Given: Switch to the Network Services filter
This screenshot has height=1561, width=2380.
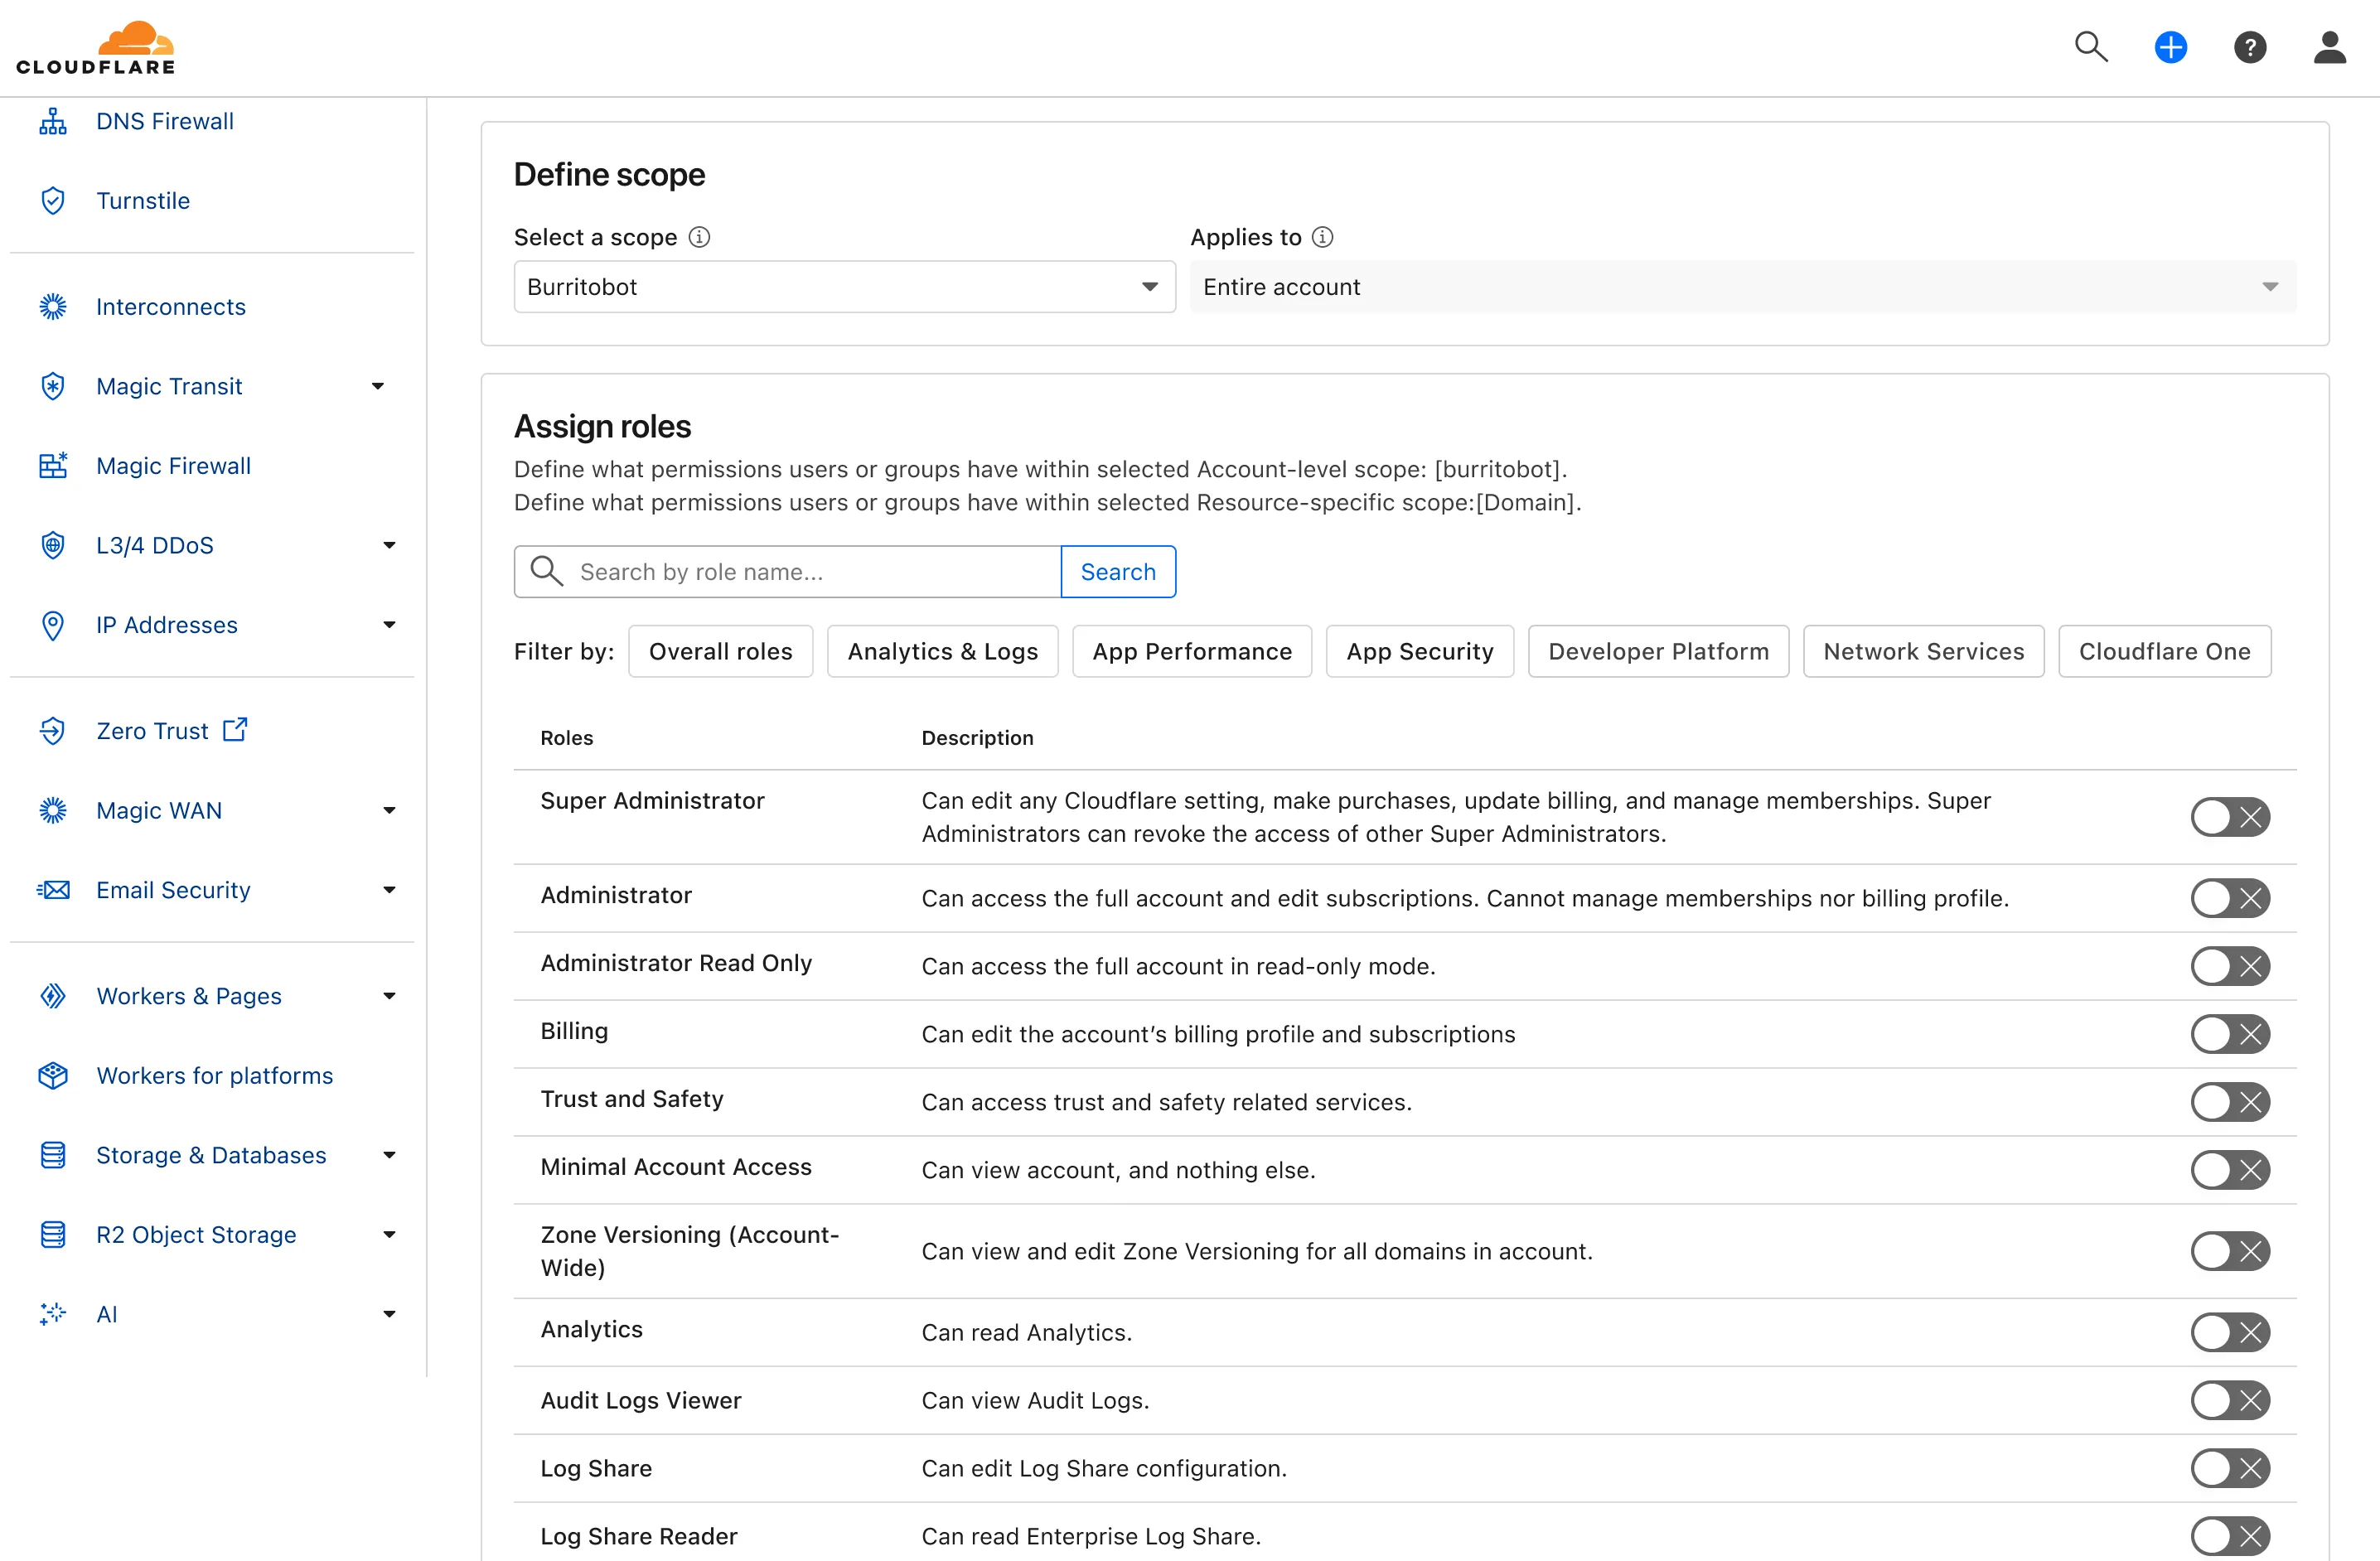Looking at the screenshot, I should point(1923,651).
